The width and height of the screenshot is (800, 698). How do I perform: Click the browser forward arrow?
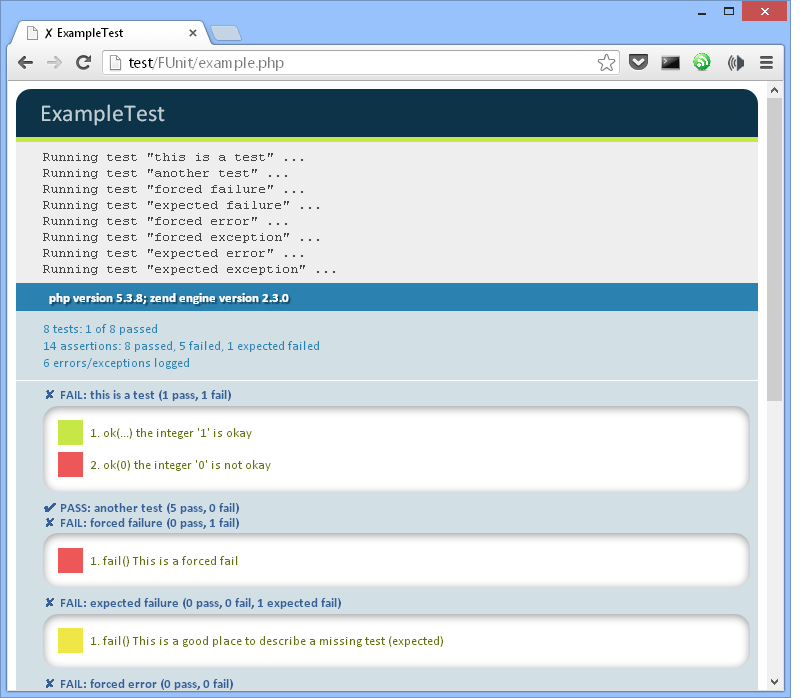coord(54,63)
